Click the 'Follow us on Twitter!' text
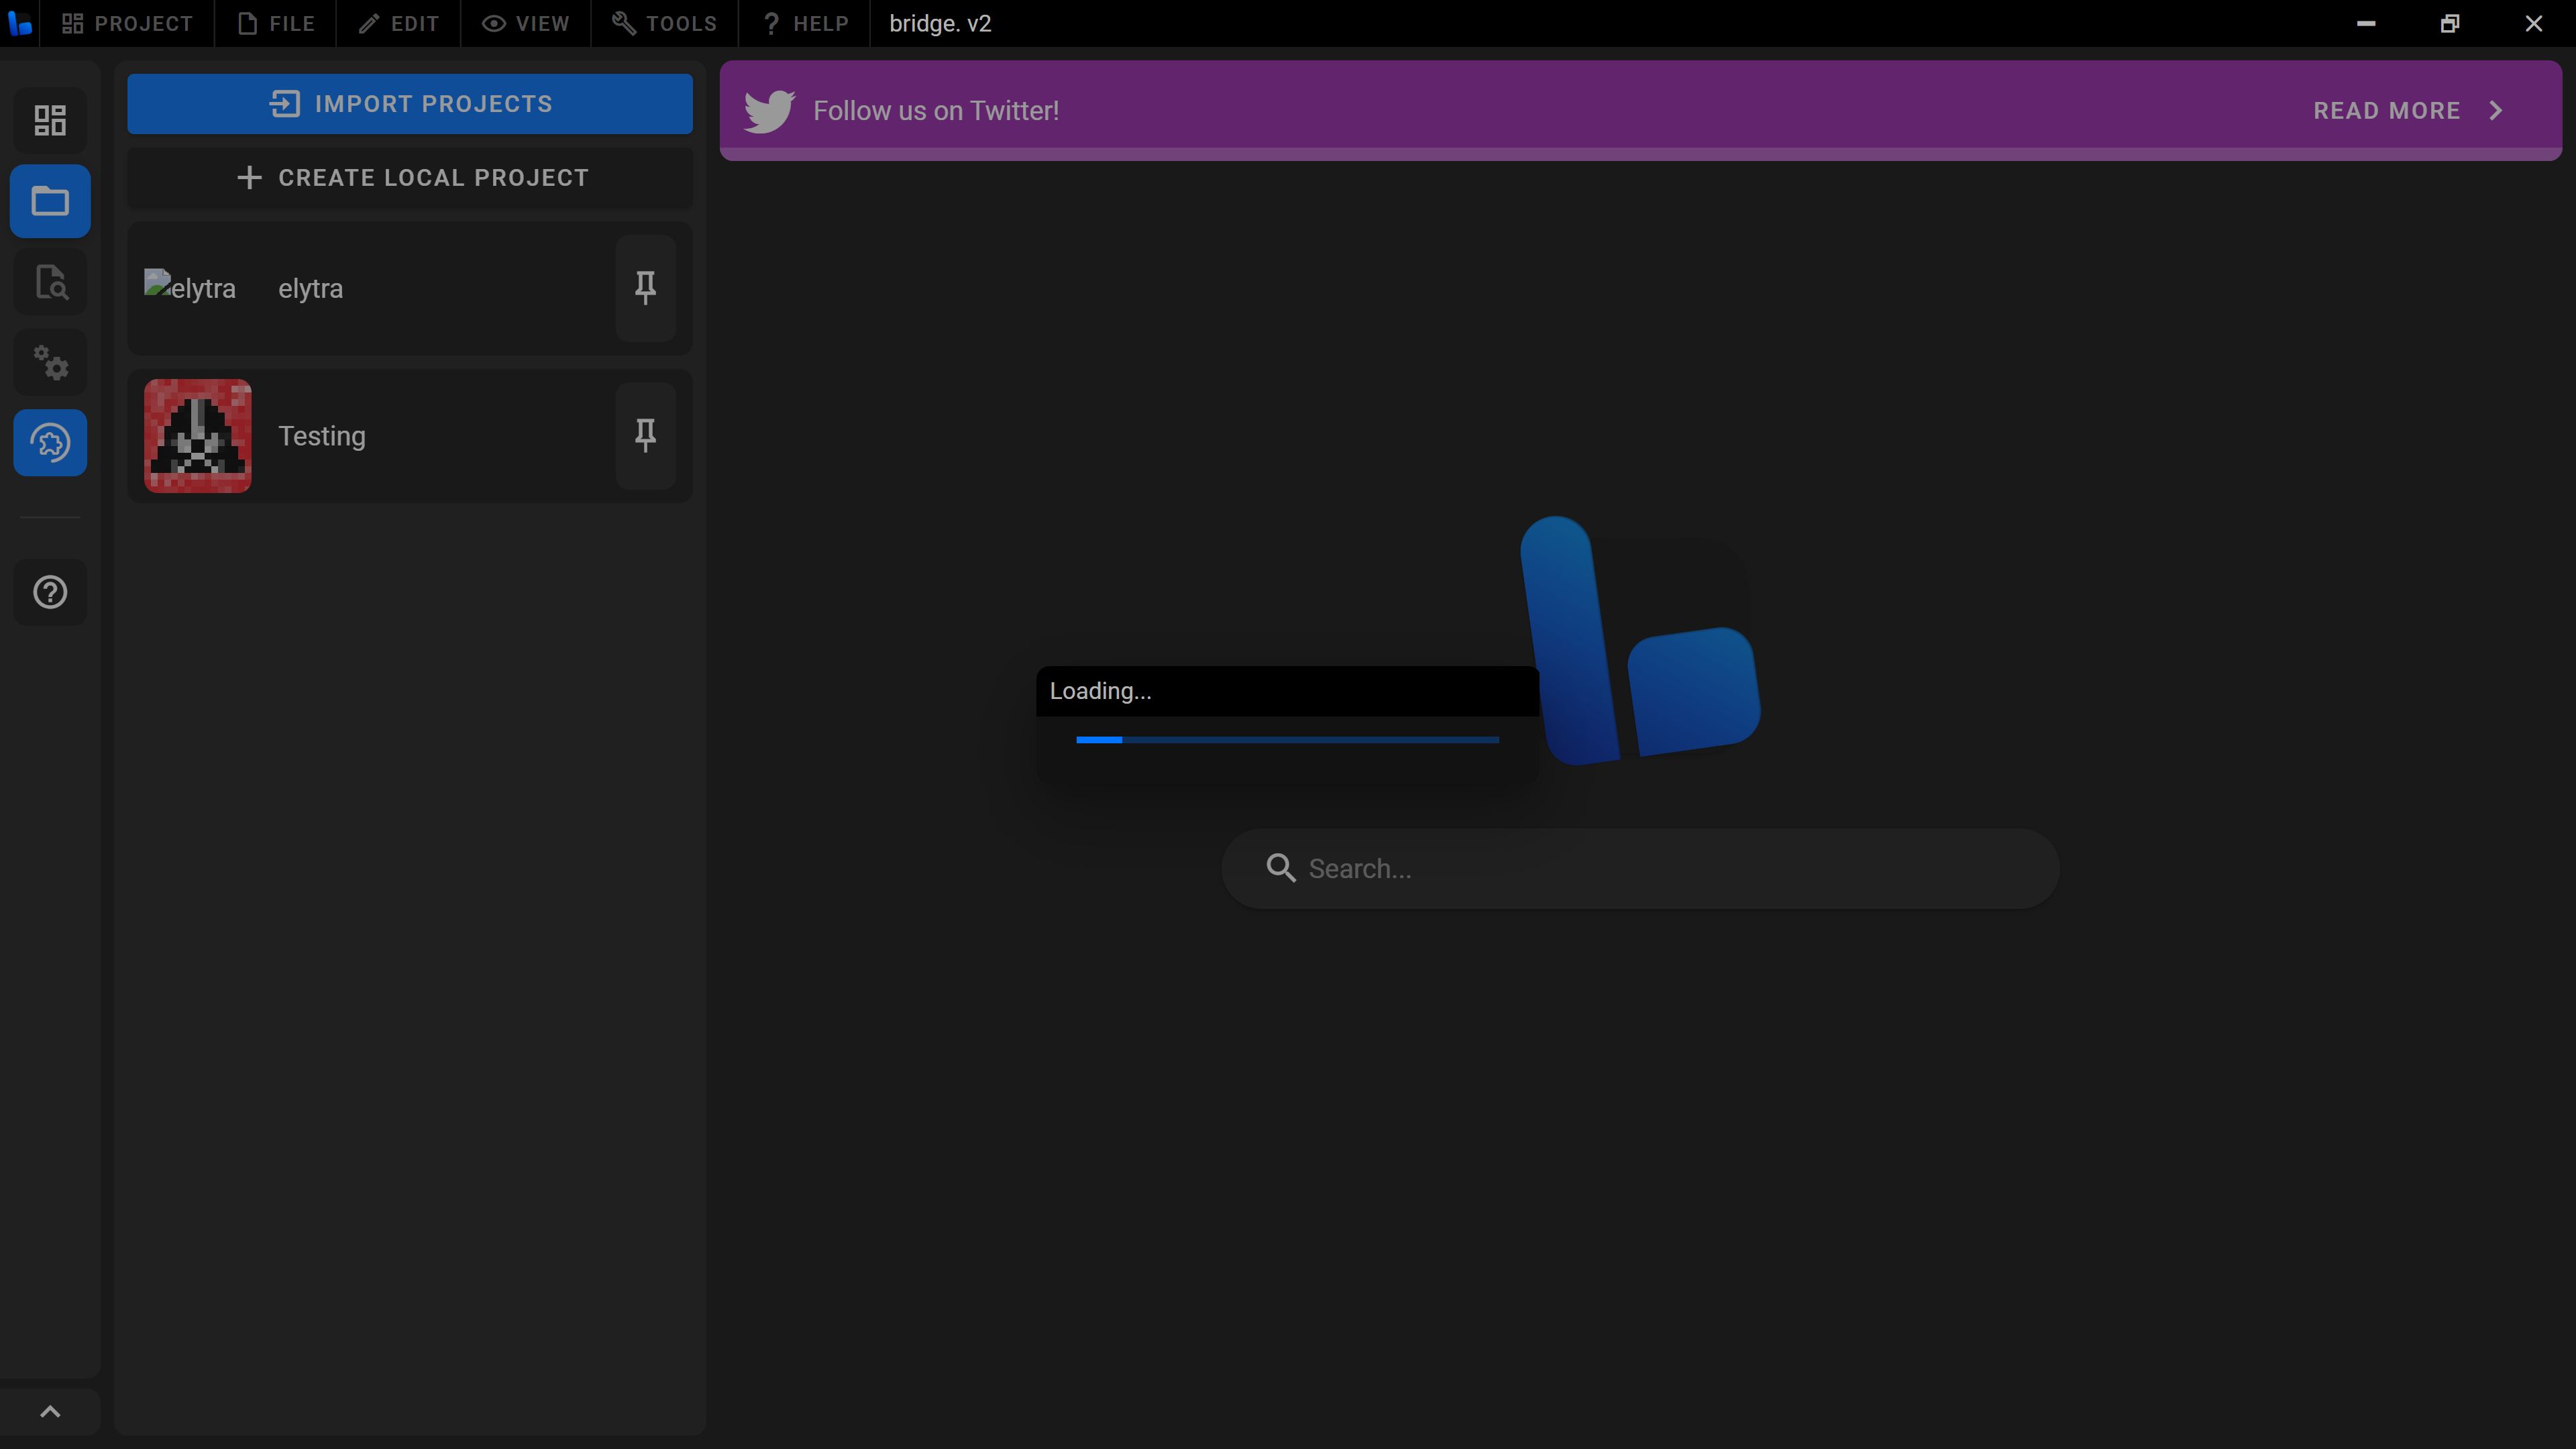 (936, 110)
